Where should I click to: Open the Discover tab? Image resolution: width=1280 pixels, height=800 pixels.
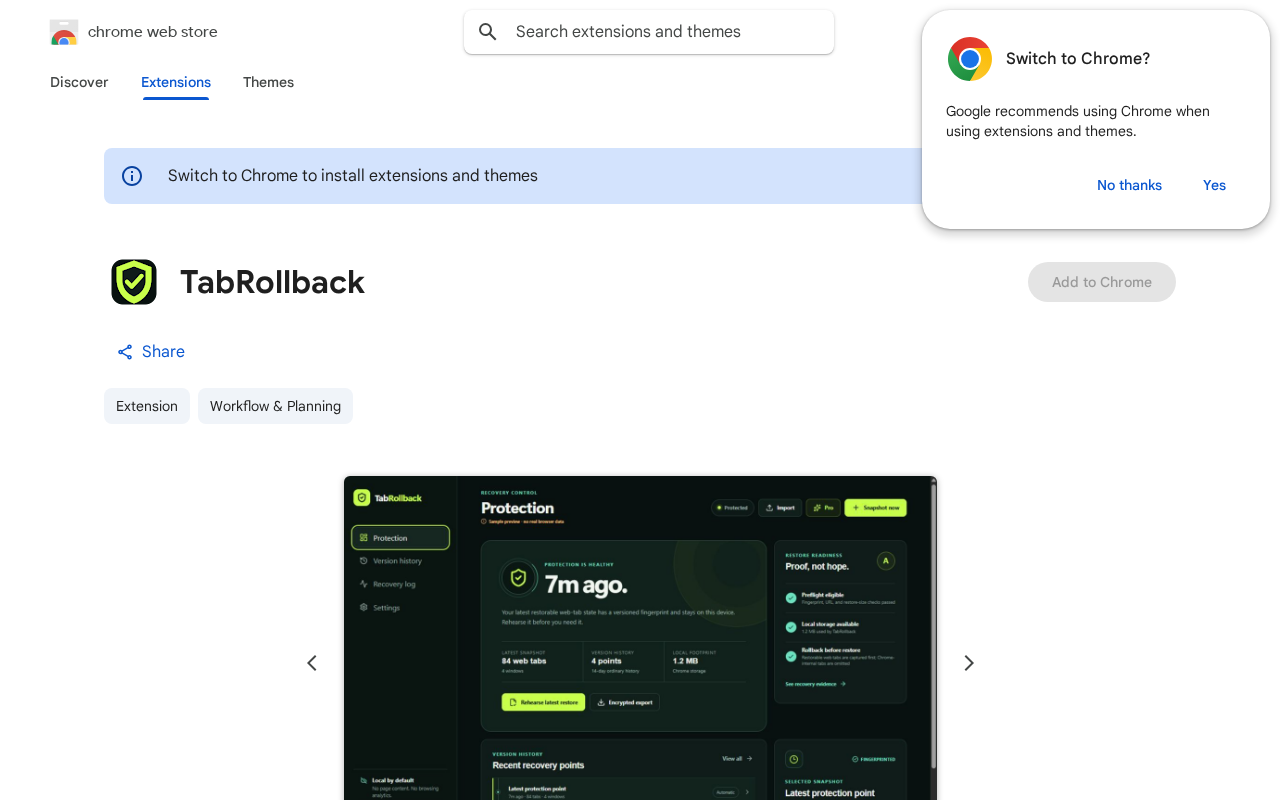tap(79, 82)
